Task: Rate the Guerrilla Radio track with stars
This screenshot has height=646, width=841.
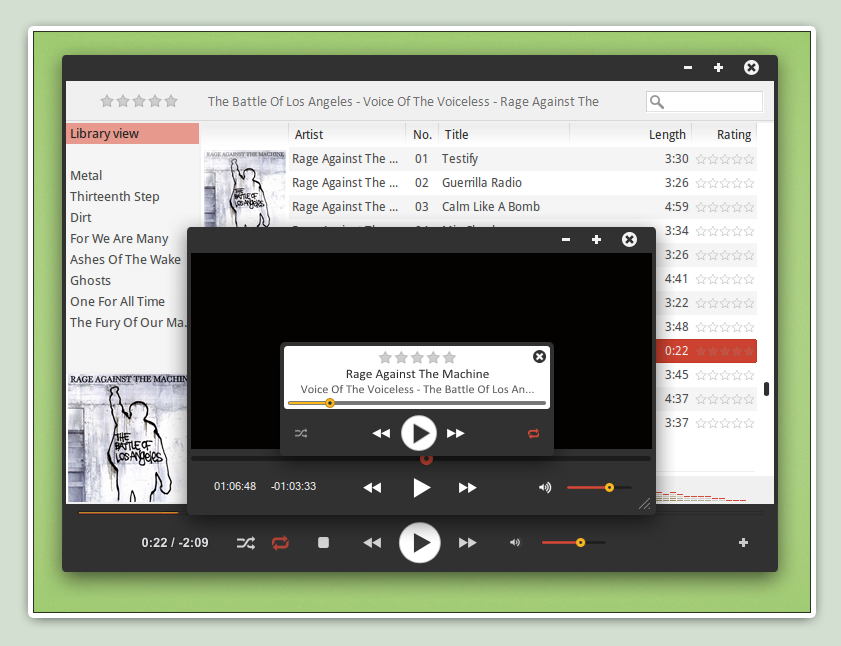Action: coord(725,183)
